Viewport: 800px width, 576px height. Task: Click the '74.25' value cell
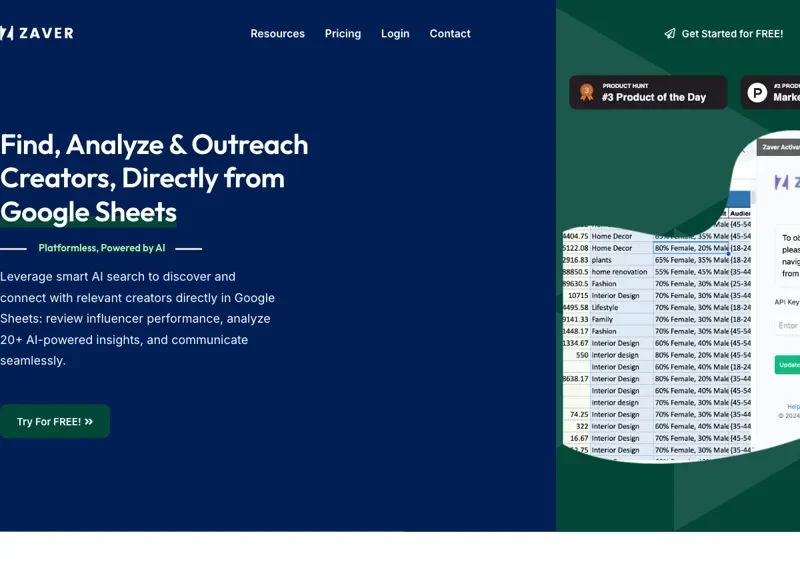coord(577,414)
